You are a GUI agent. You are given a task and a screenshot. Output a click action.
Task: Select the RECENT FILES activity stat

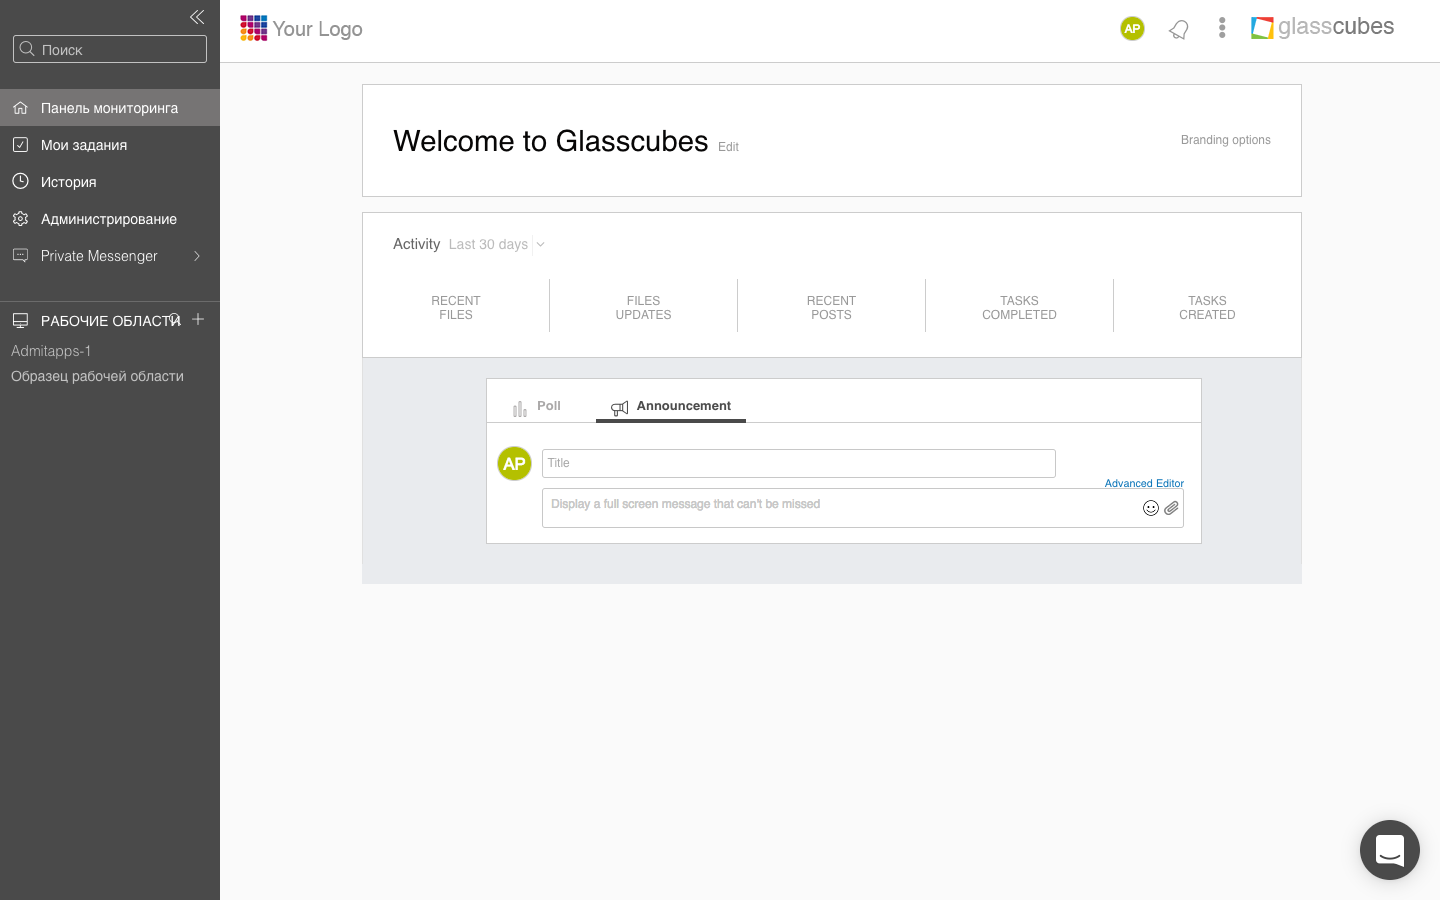(x=456, y=308)
